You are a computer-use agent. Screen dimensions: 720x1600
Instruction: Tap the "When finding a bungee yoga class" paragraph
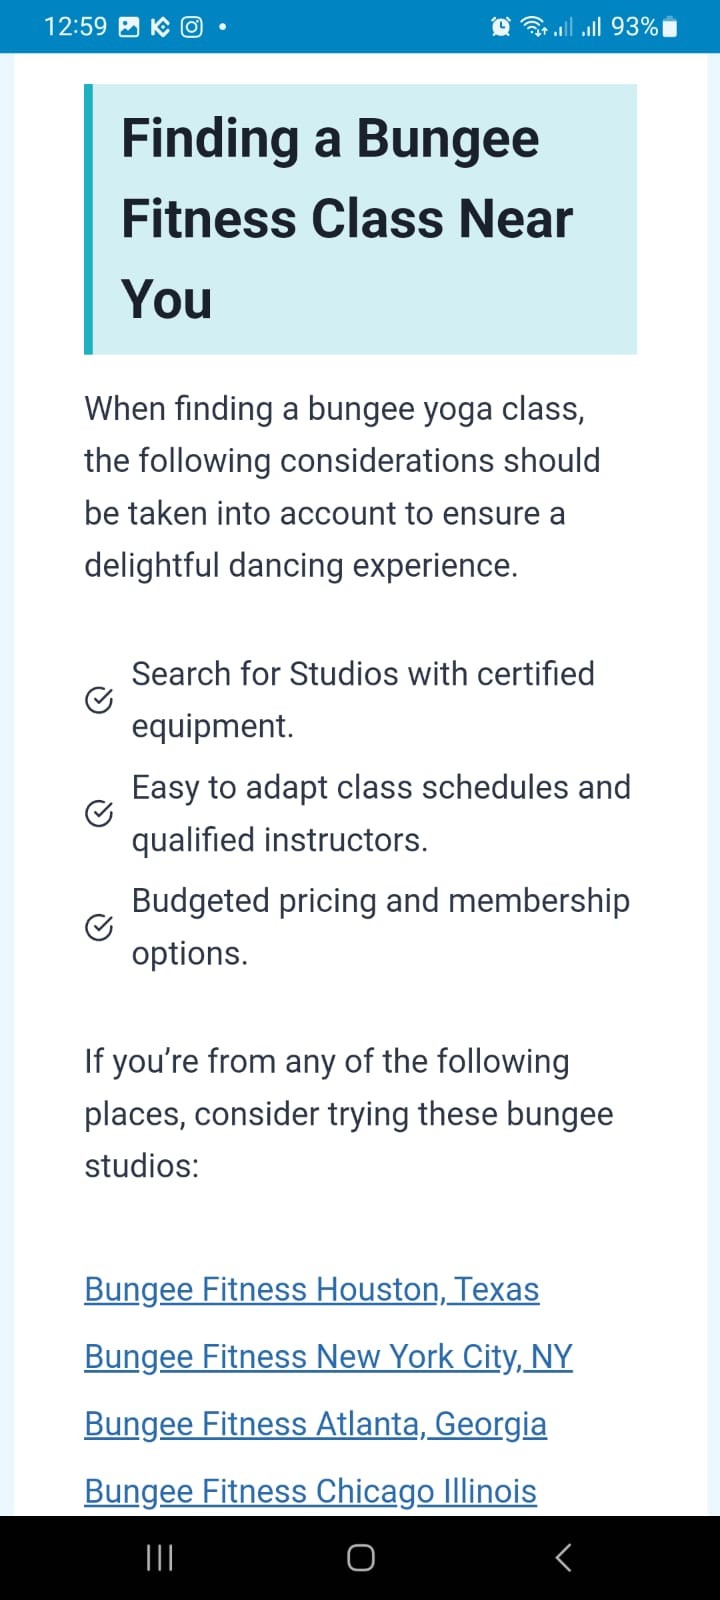point(342,487)
